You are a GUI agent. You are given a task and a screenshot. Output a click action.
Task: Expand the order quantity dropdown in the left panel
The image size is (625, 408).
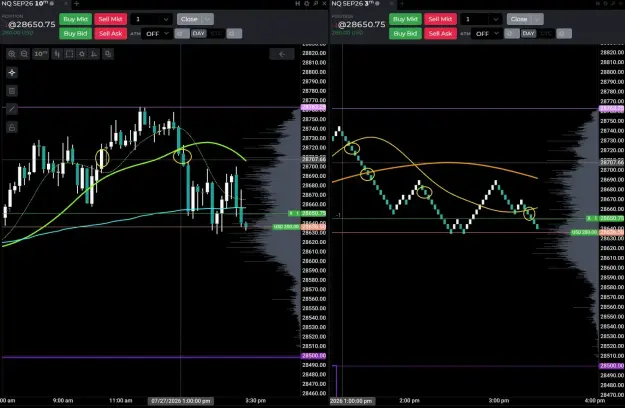pyautogui.click(x=166, y=19)
